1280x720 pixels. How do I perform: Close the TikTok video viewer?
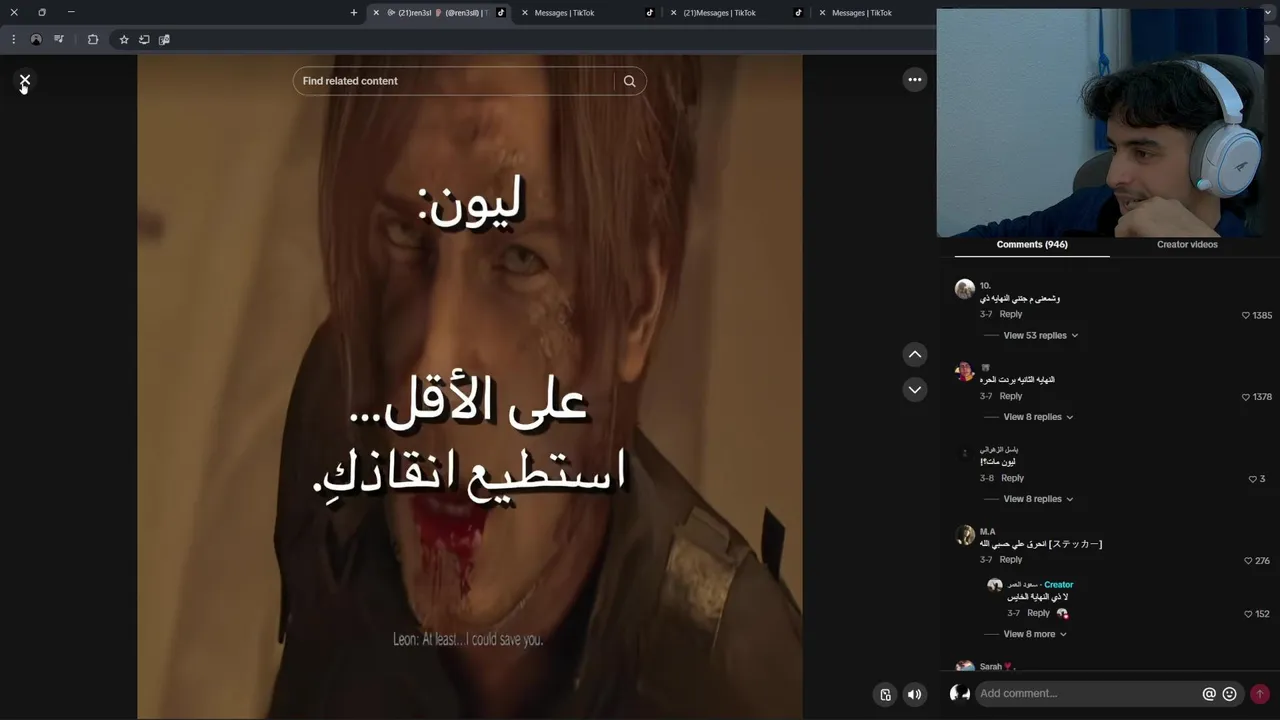[25, 80]
